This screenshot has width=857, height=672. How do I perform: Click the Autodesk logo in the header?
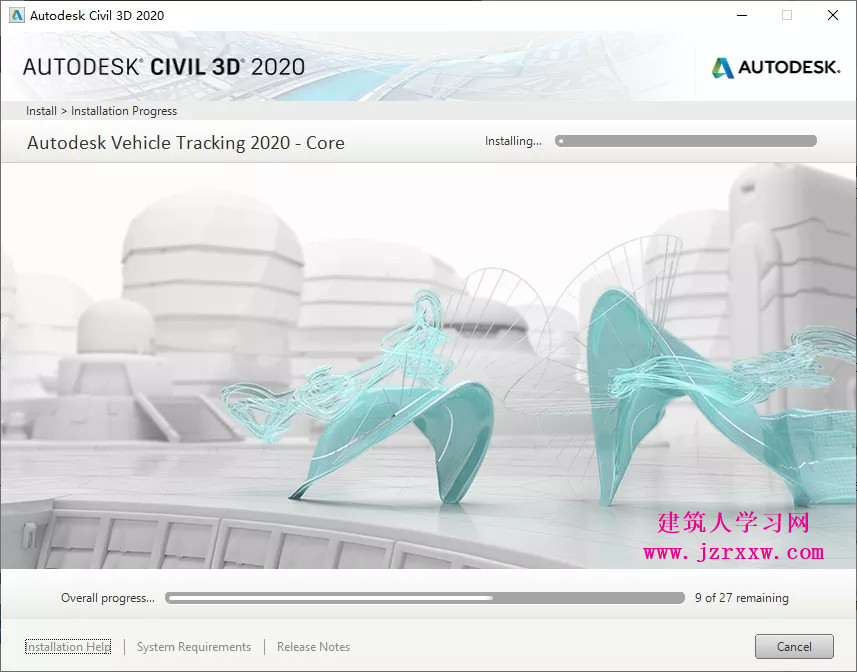[776, 67]
